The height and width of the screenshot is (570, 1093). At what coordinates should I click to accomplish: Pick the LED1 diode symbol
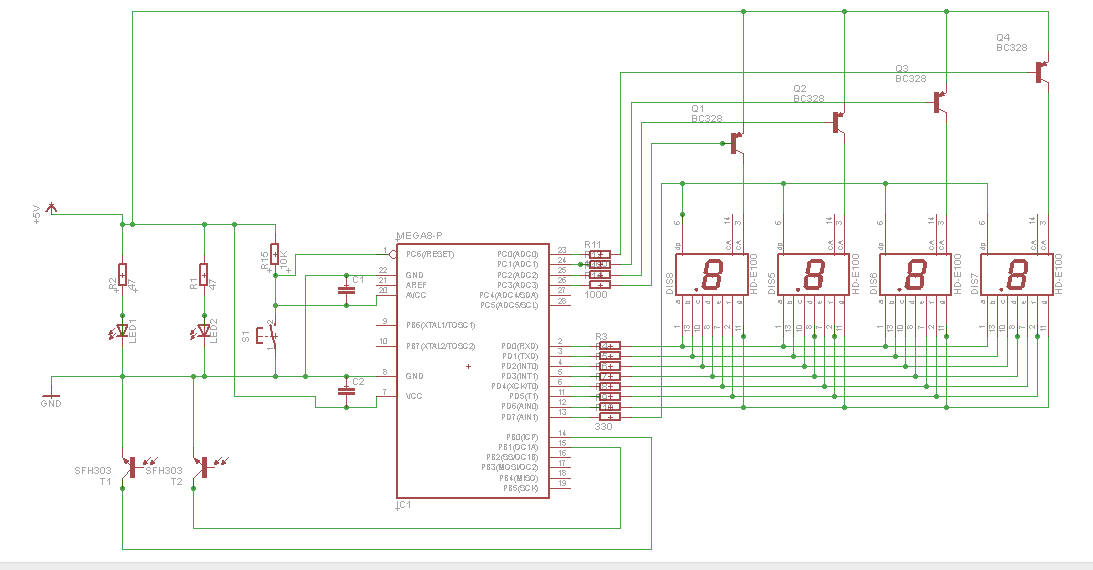pos(121,330)
